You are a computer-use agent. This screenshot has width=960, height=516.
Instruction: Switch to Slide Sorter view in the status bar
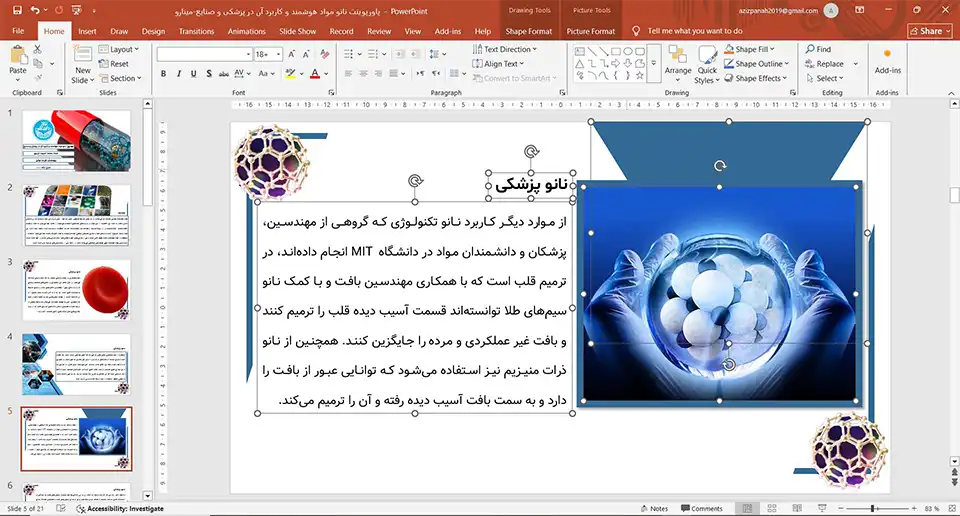771,509
